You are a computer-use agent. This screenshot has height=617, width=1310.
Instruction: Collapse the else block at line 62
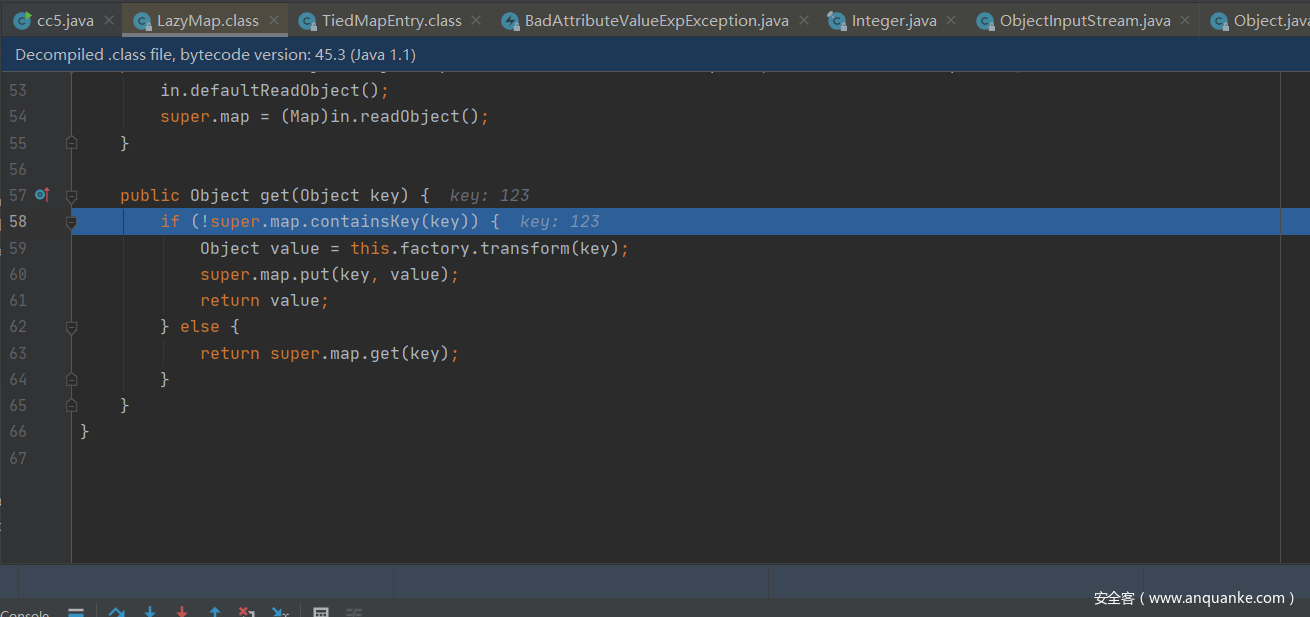pyautogui.click(x=71, y=327)
